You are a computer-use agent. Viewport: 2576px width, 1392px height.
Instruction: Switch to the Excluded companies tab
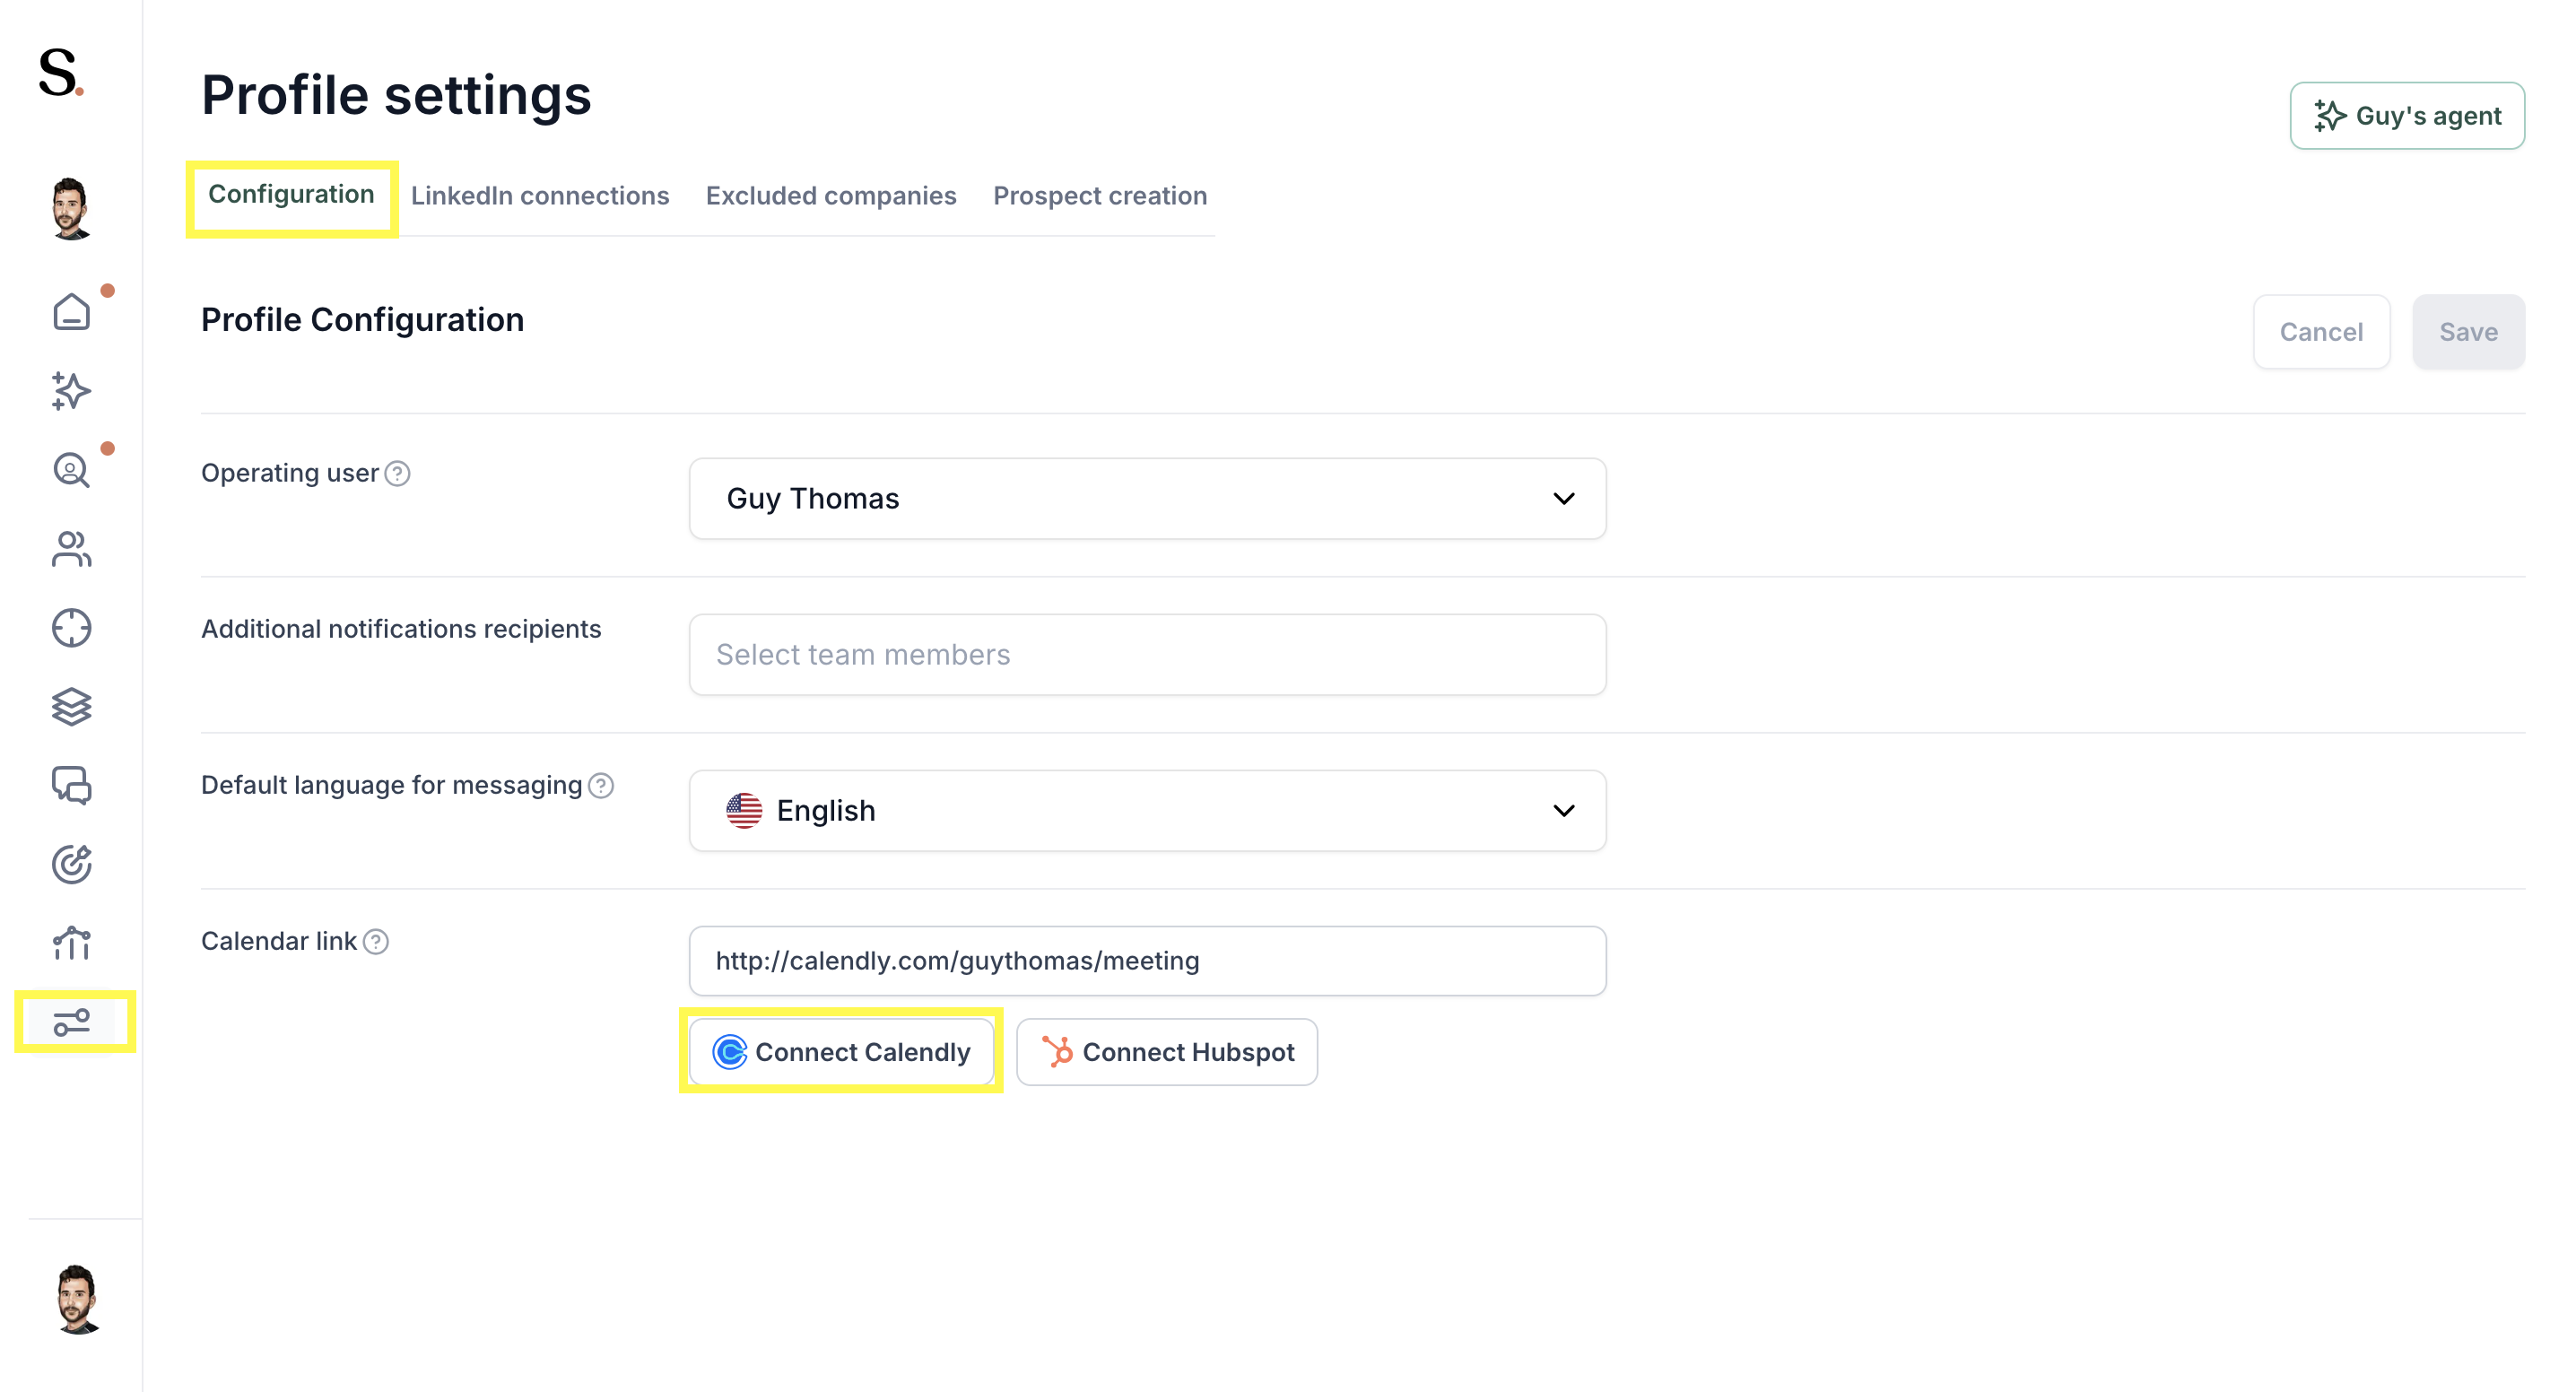click(831, 196)
